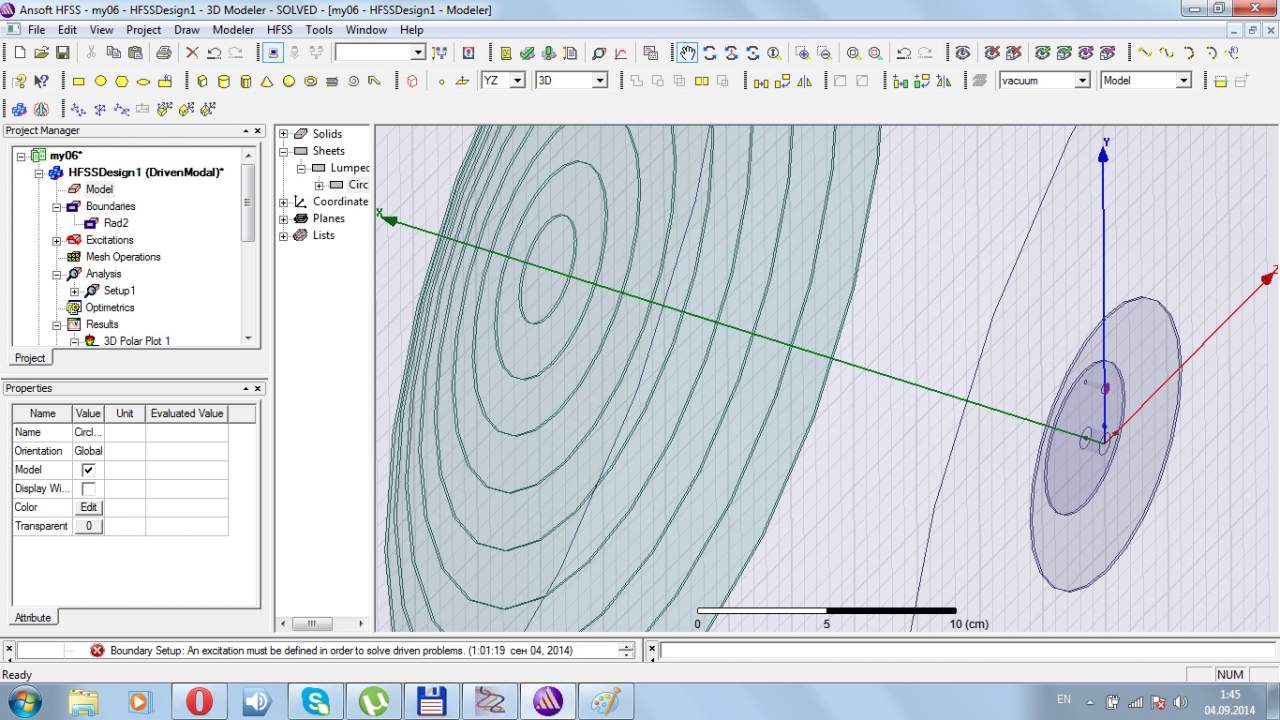Screen dimensions: 1280x720
Task: Click the red Delete X icon
Action: tap(192, 53)
